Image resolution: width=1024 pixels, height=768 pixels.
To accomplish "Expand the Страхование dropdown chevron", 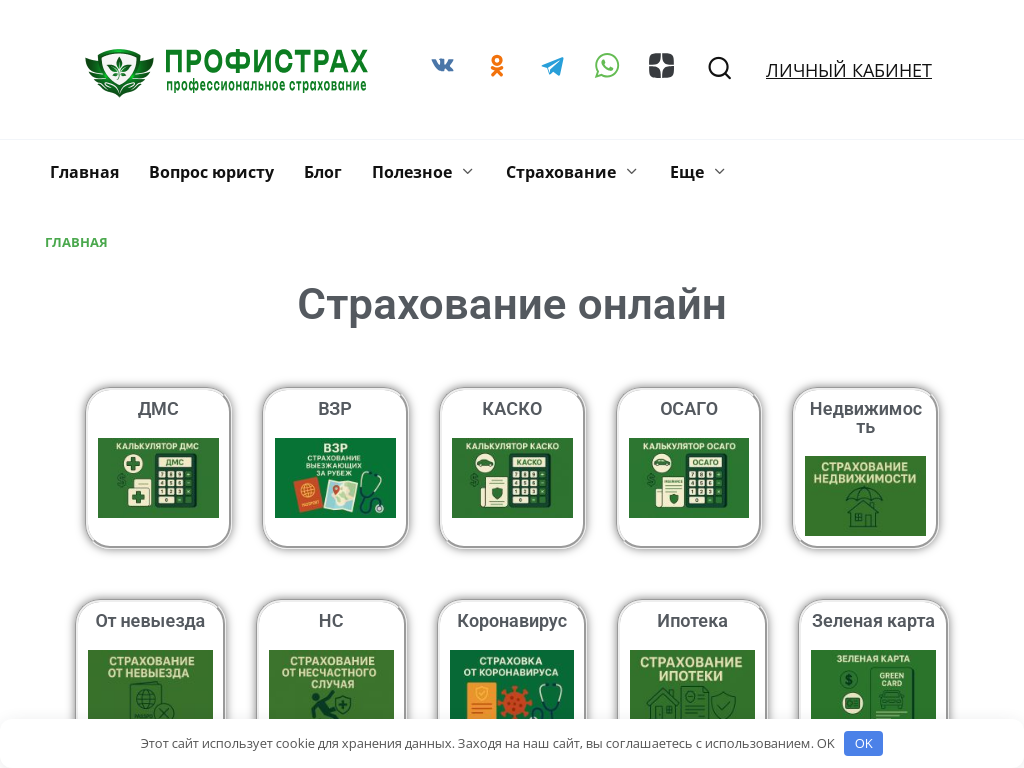I will click(632, 172).
